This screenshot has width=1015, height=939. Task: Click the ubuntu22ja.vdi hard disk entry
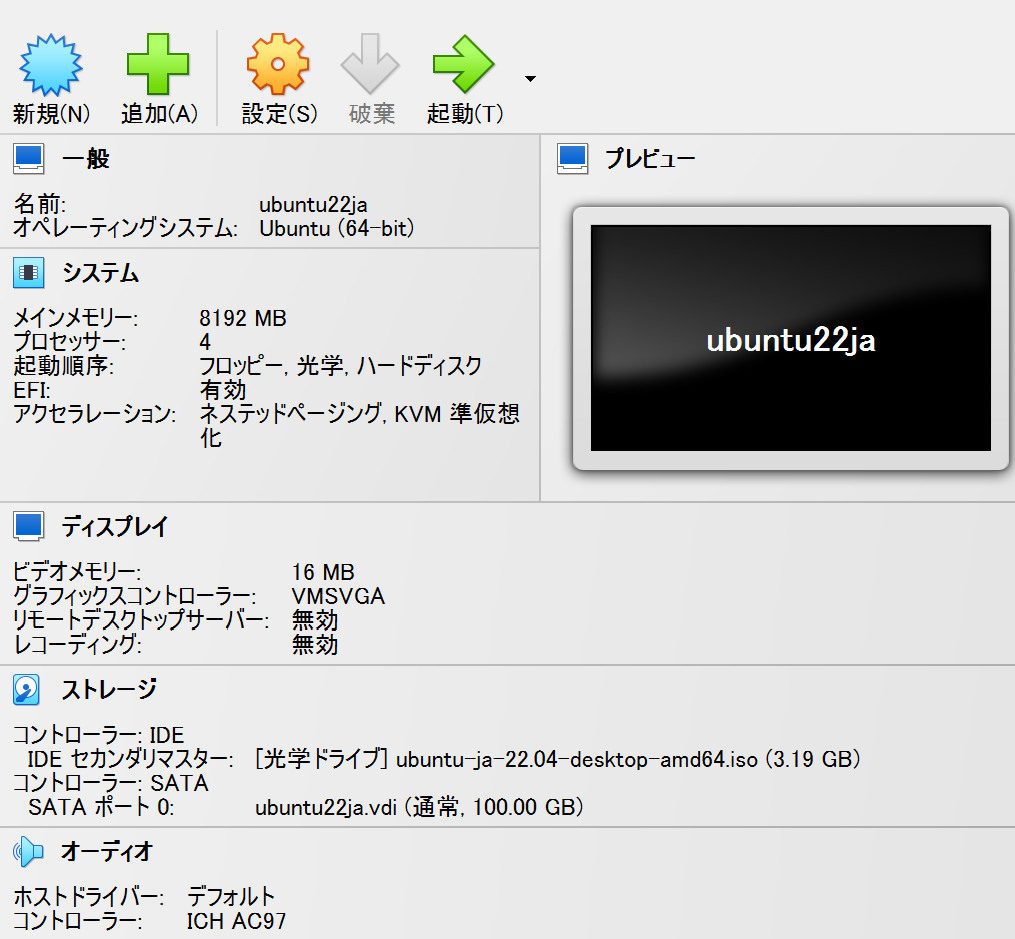(x=419, y=807)
